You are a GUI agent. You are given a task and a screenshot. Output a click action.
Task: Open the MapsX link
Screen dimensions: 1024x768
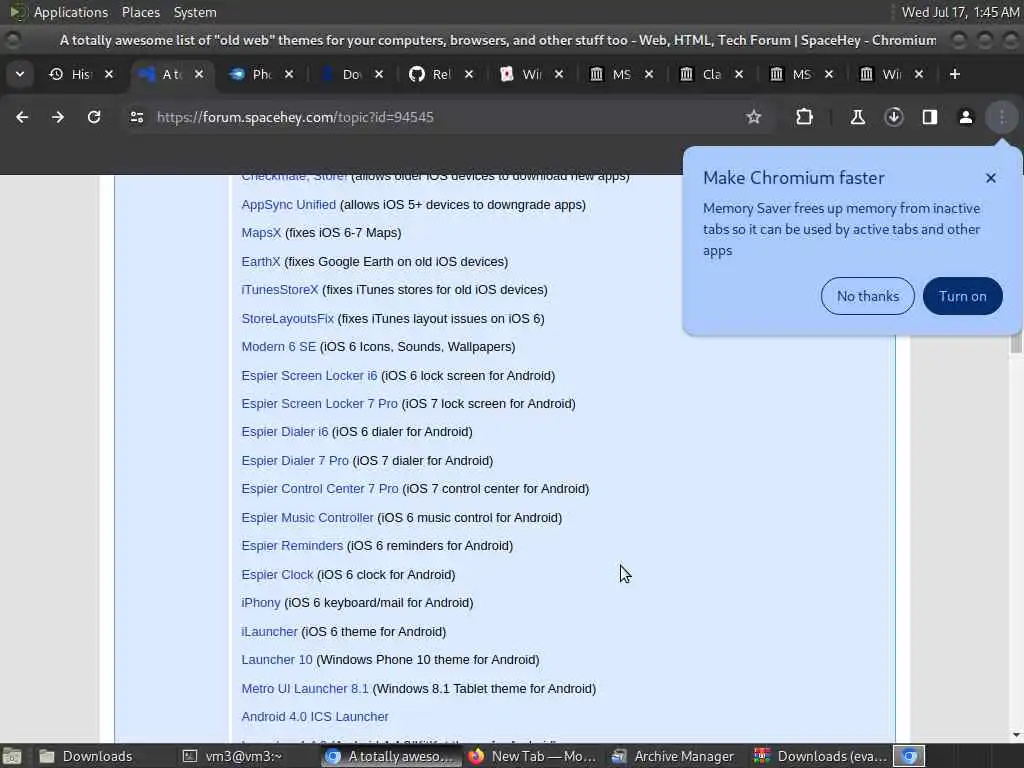point(261,232)
